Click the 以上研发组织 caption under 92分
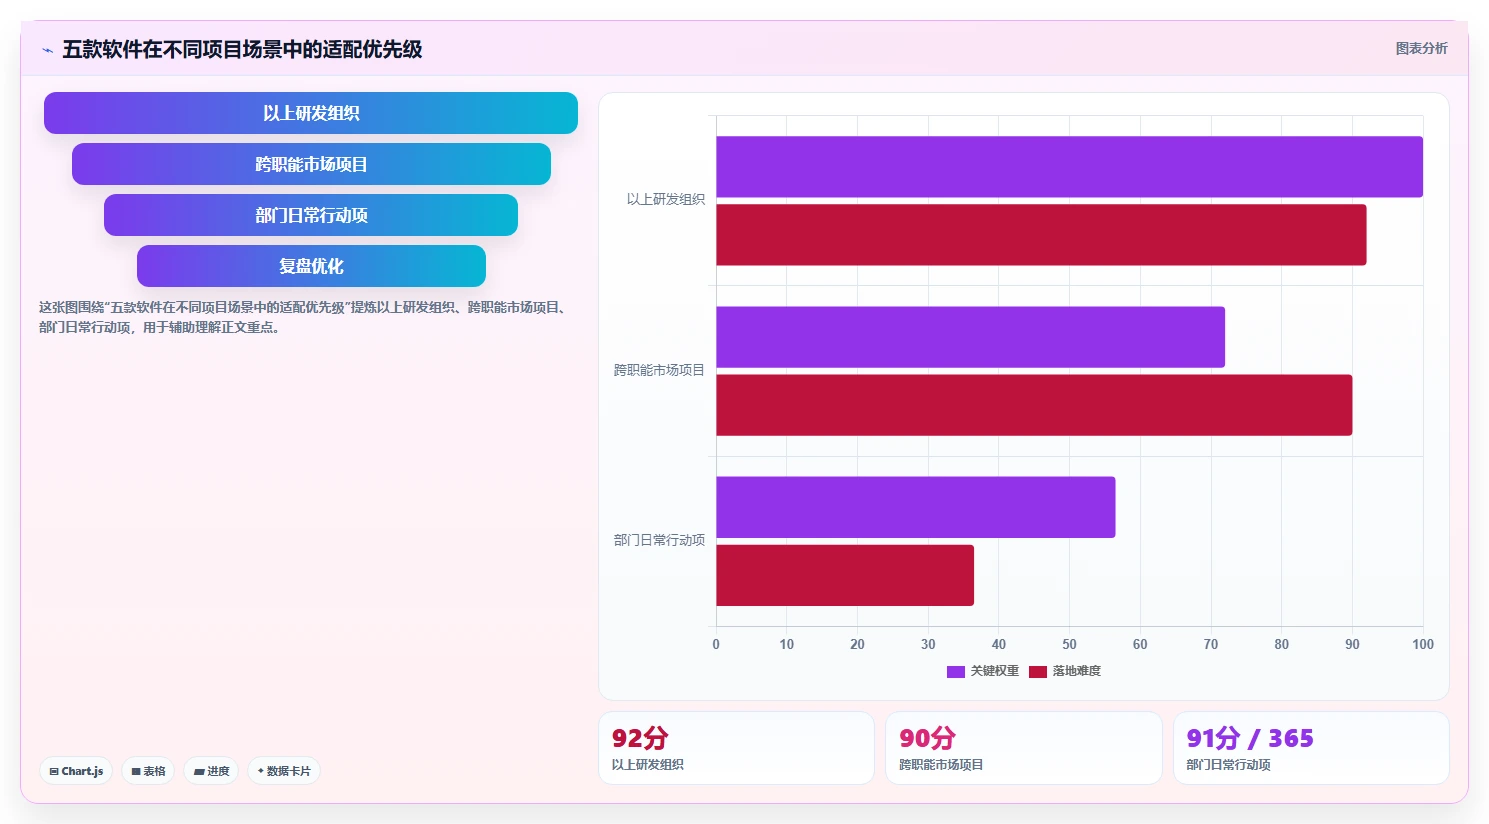The height and width of the screenshot is (824, 1489). (648, 765)
